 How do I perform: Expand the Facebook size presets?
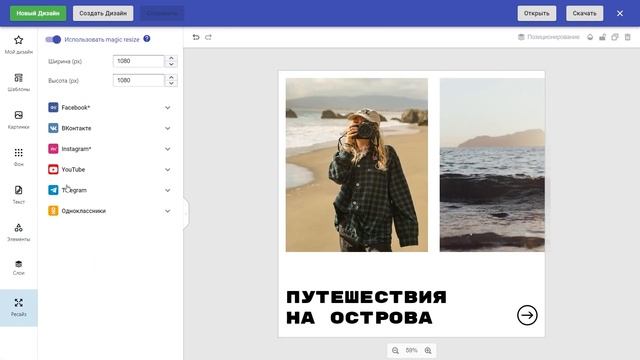click(x=167, y=108)
